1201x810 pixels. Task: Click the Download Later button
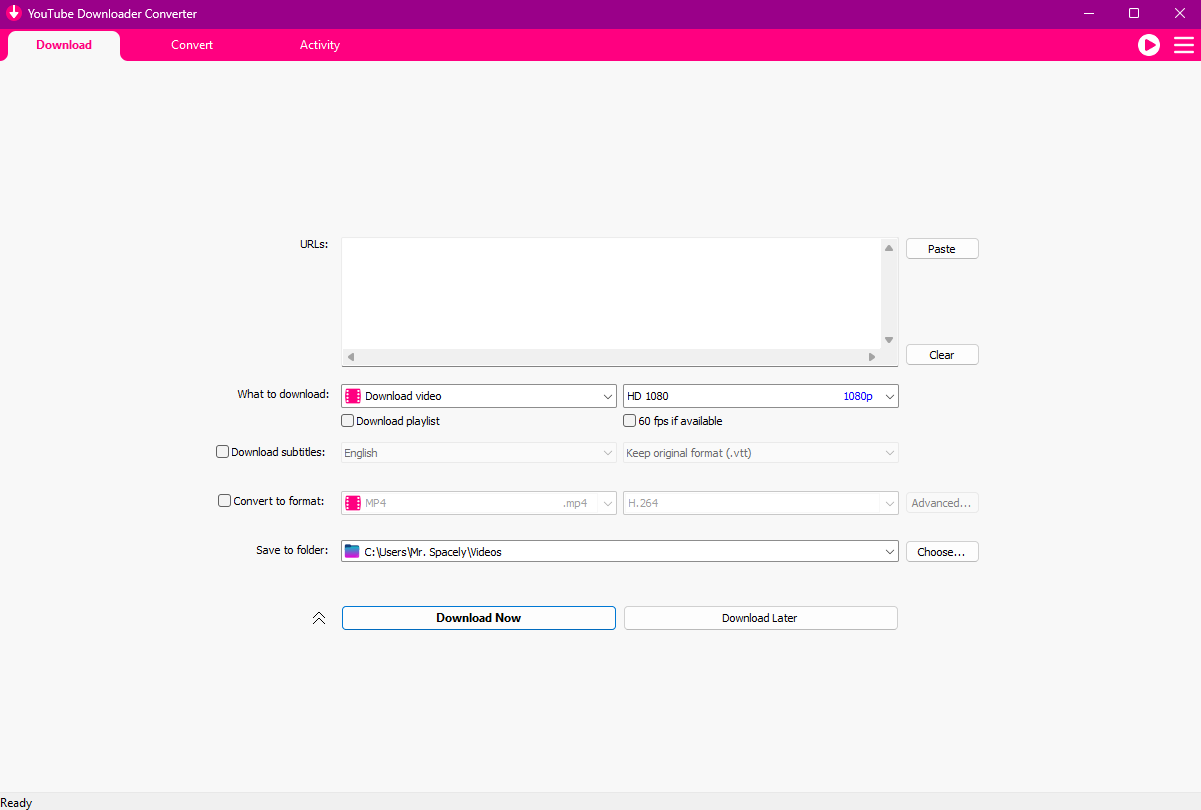pyautogui.click(x=761, y=618)
